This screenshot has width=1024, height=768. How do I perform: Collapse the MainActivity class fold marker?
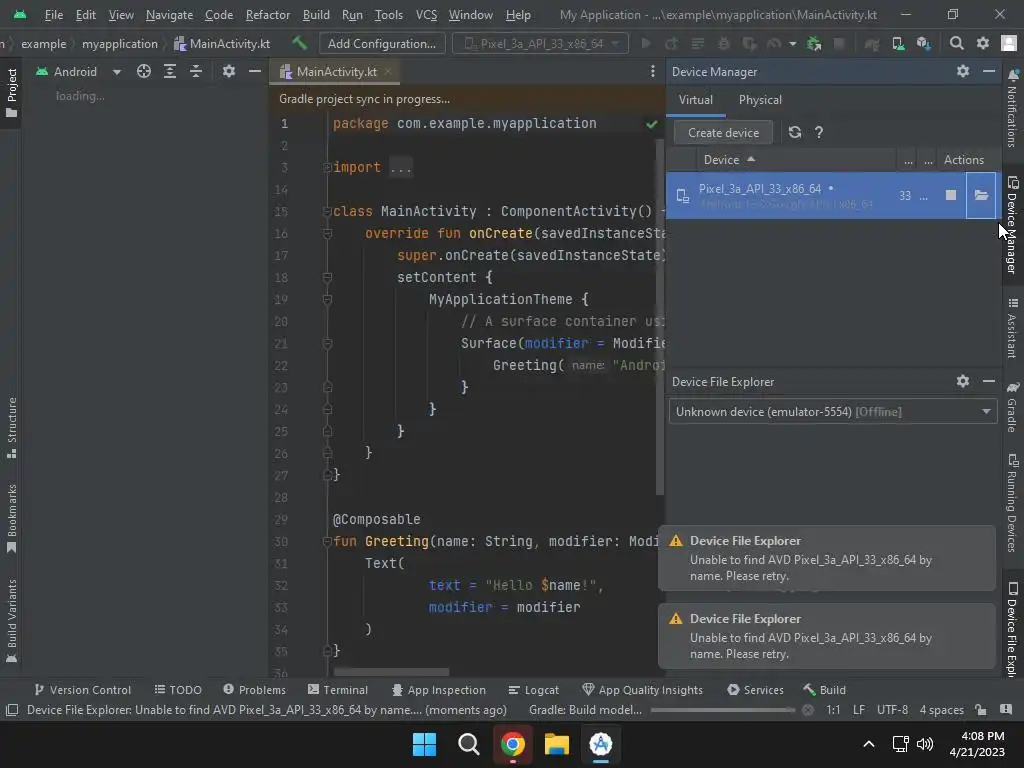pyautogui.click(x=327, y=211)
